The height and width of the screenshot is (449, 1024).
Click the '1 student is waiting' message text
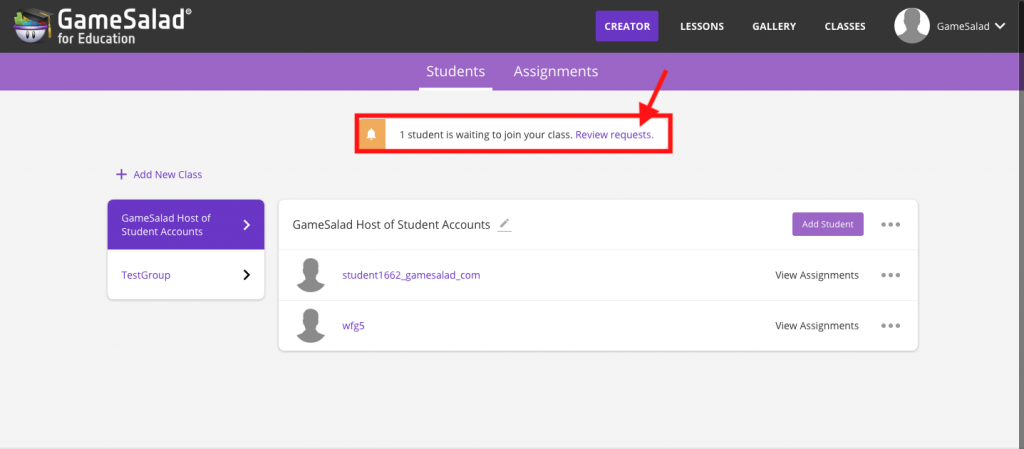486,134
